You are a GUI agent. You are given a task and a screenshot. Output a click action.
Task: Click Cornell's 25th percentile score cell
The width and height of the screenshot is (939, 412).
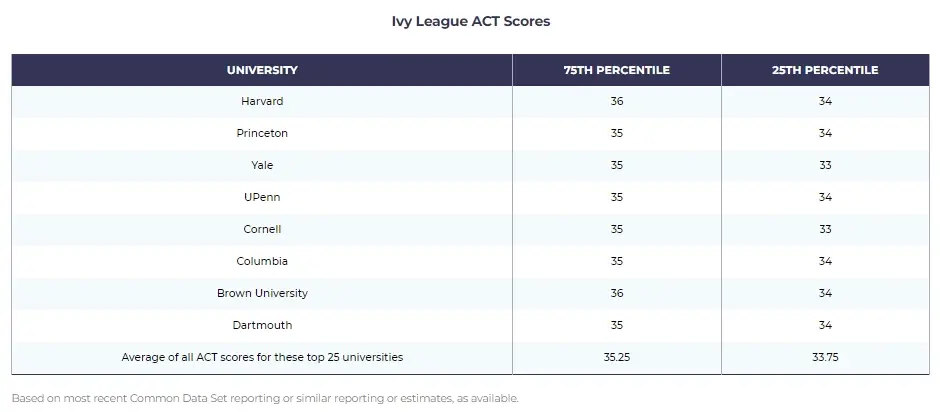pyautogui.click(x=824, y=230)
